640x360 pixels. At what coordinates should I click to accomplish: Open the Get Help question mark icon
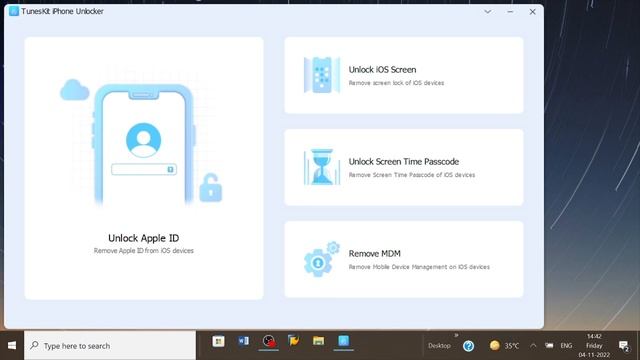pos(469,346)
